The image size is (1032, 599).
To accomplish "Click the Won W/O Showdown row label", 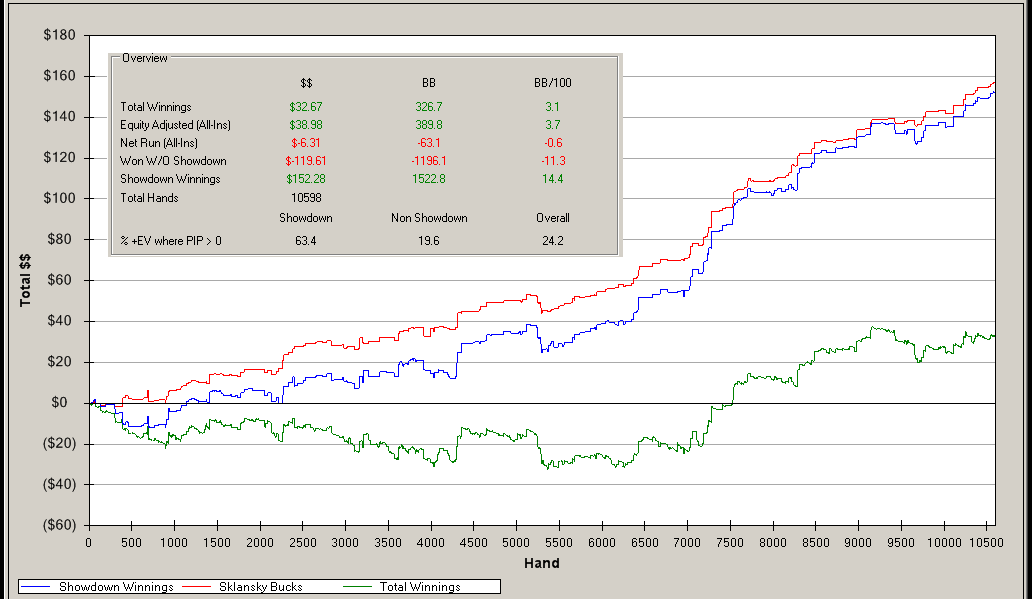I will (172, 161).
